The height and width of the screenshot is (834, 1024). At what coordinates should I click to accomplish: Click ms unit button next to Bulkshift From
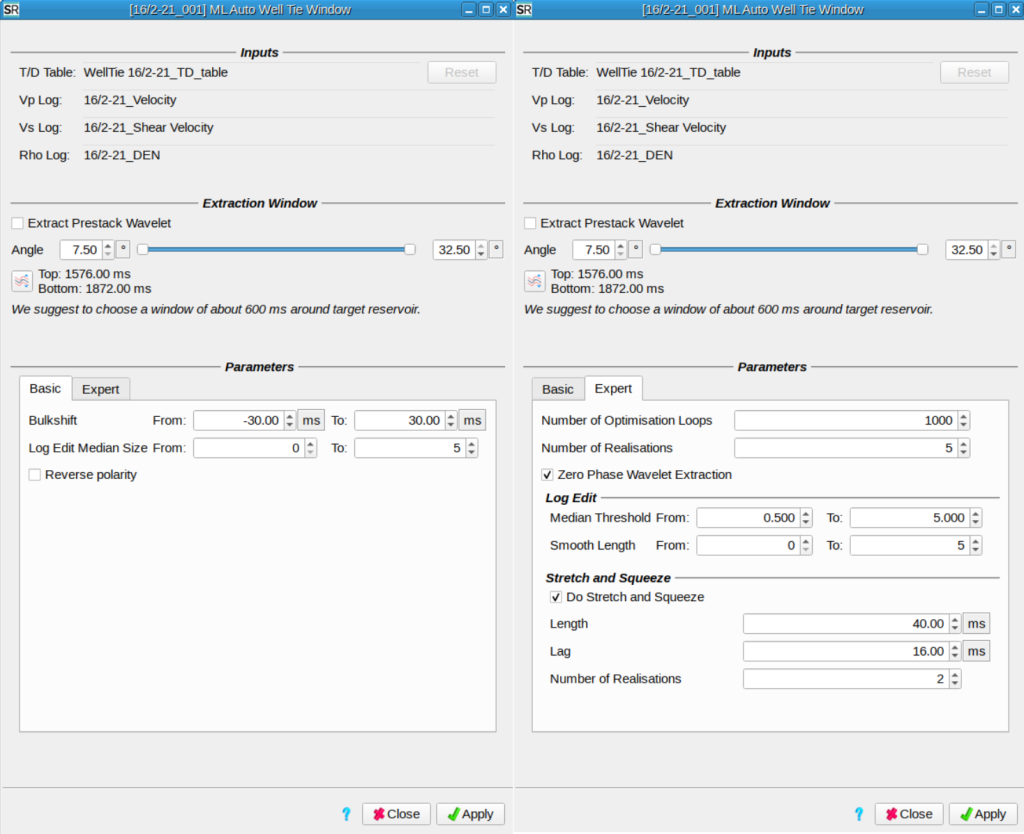click(311, 420)
